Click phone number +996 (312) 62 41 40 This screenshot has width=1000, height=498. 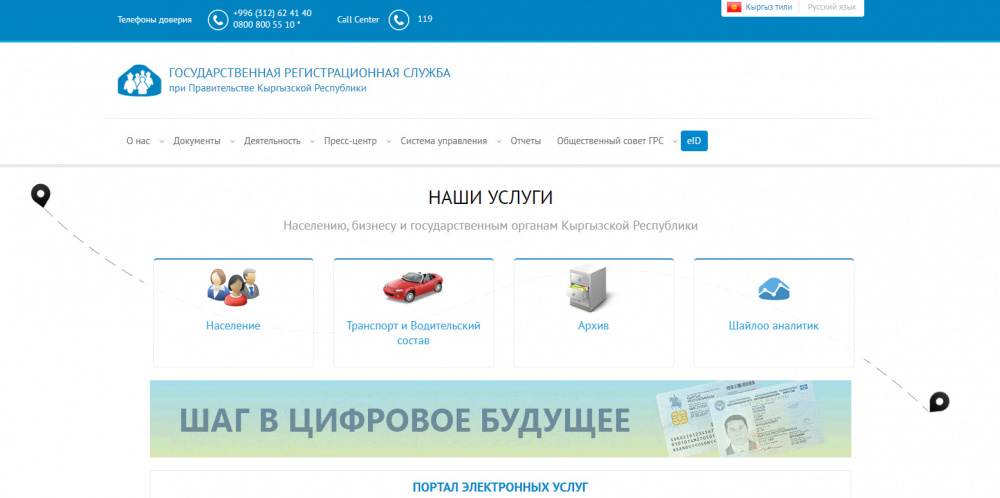point(272,13)
